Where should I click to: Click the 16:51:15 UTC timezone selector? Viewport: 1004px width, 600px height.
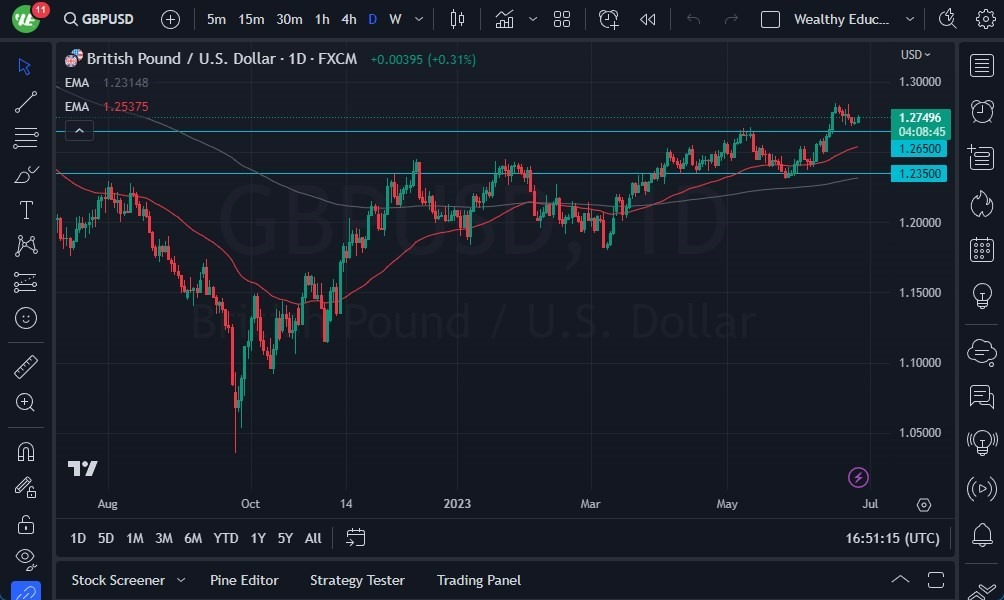click(891, 537)
